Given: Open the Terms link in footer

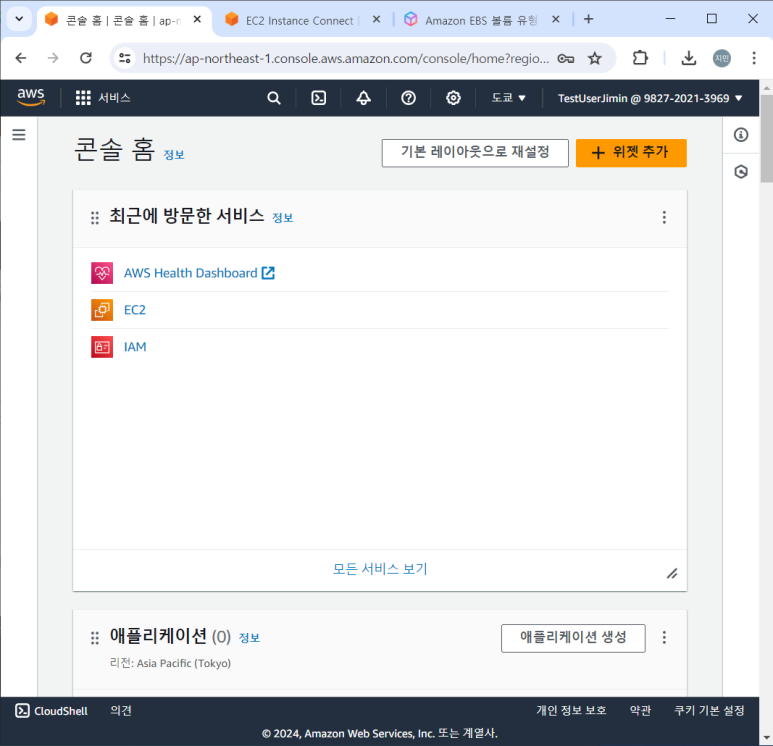Looking at the screenshot, I should (x=640, y=710).
